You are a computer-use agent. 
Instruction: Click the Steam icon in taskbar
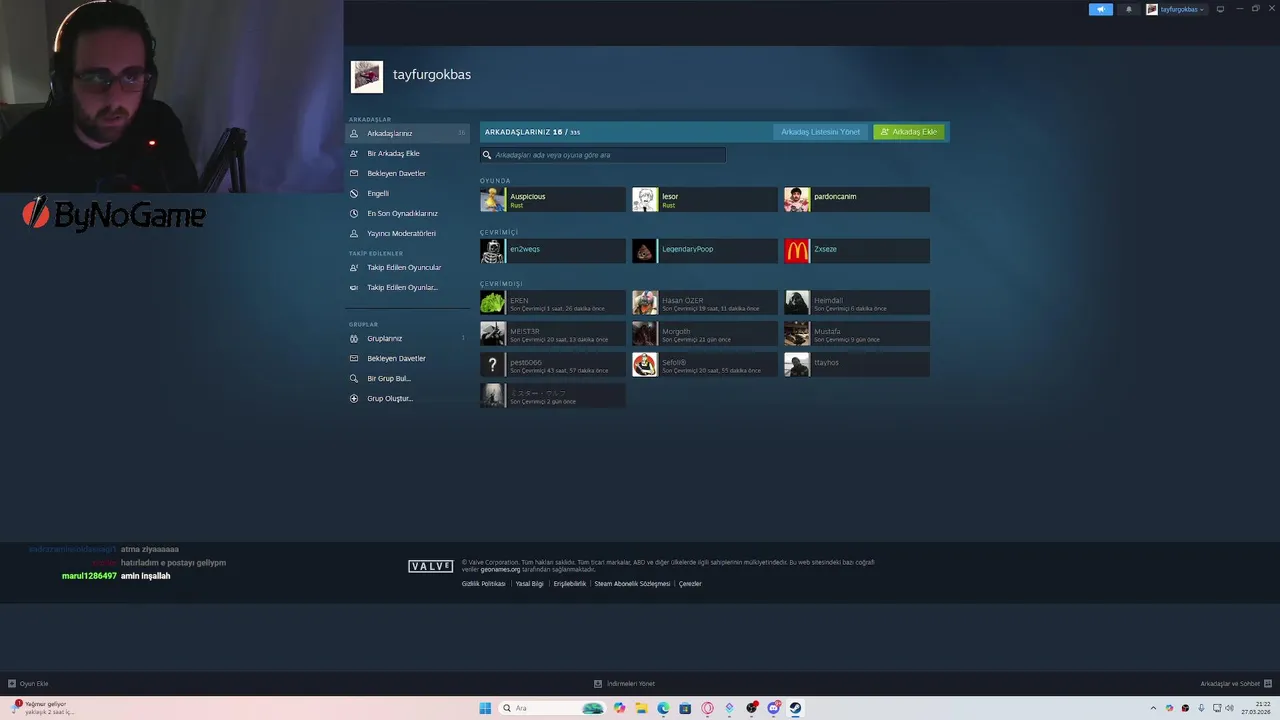(796, 708)
